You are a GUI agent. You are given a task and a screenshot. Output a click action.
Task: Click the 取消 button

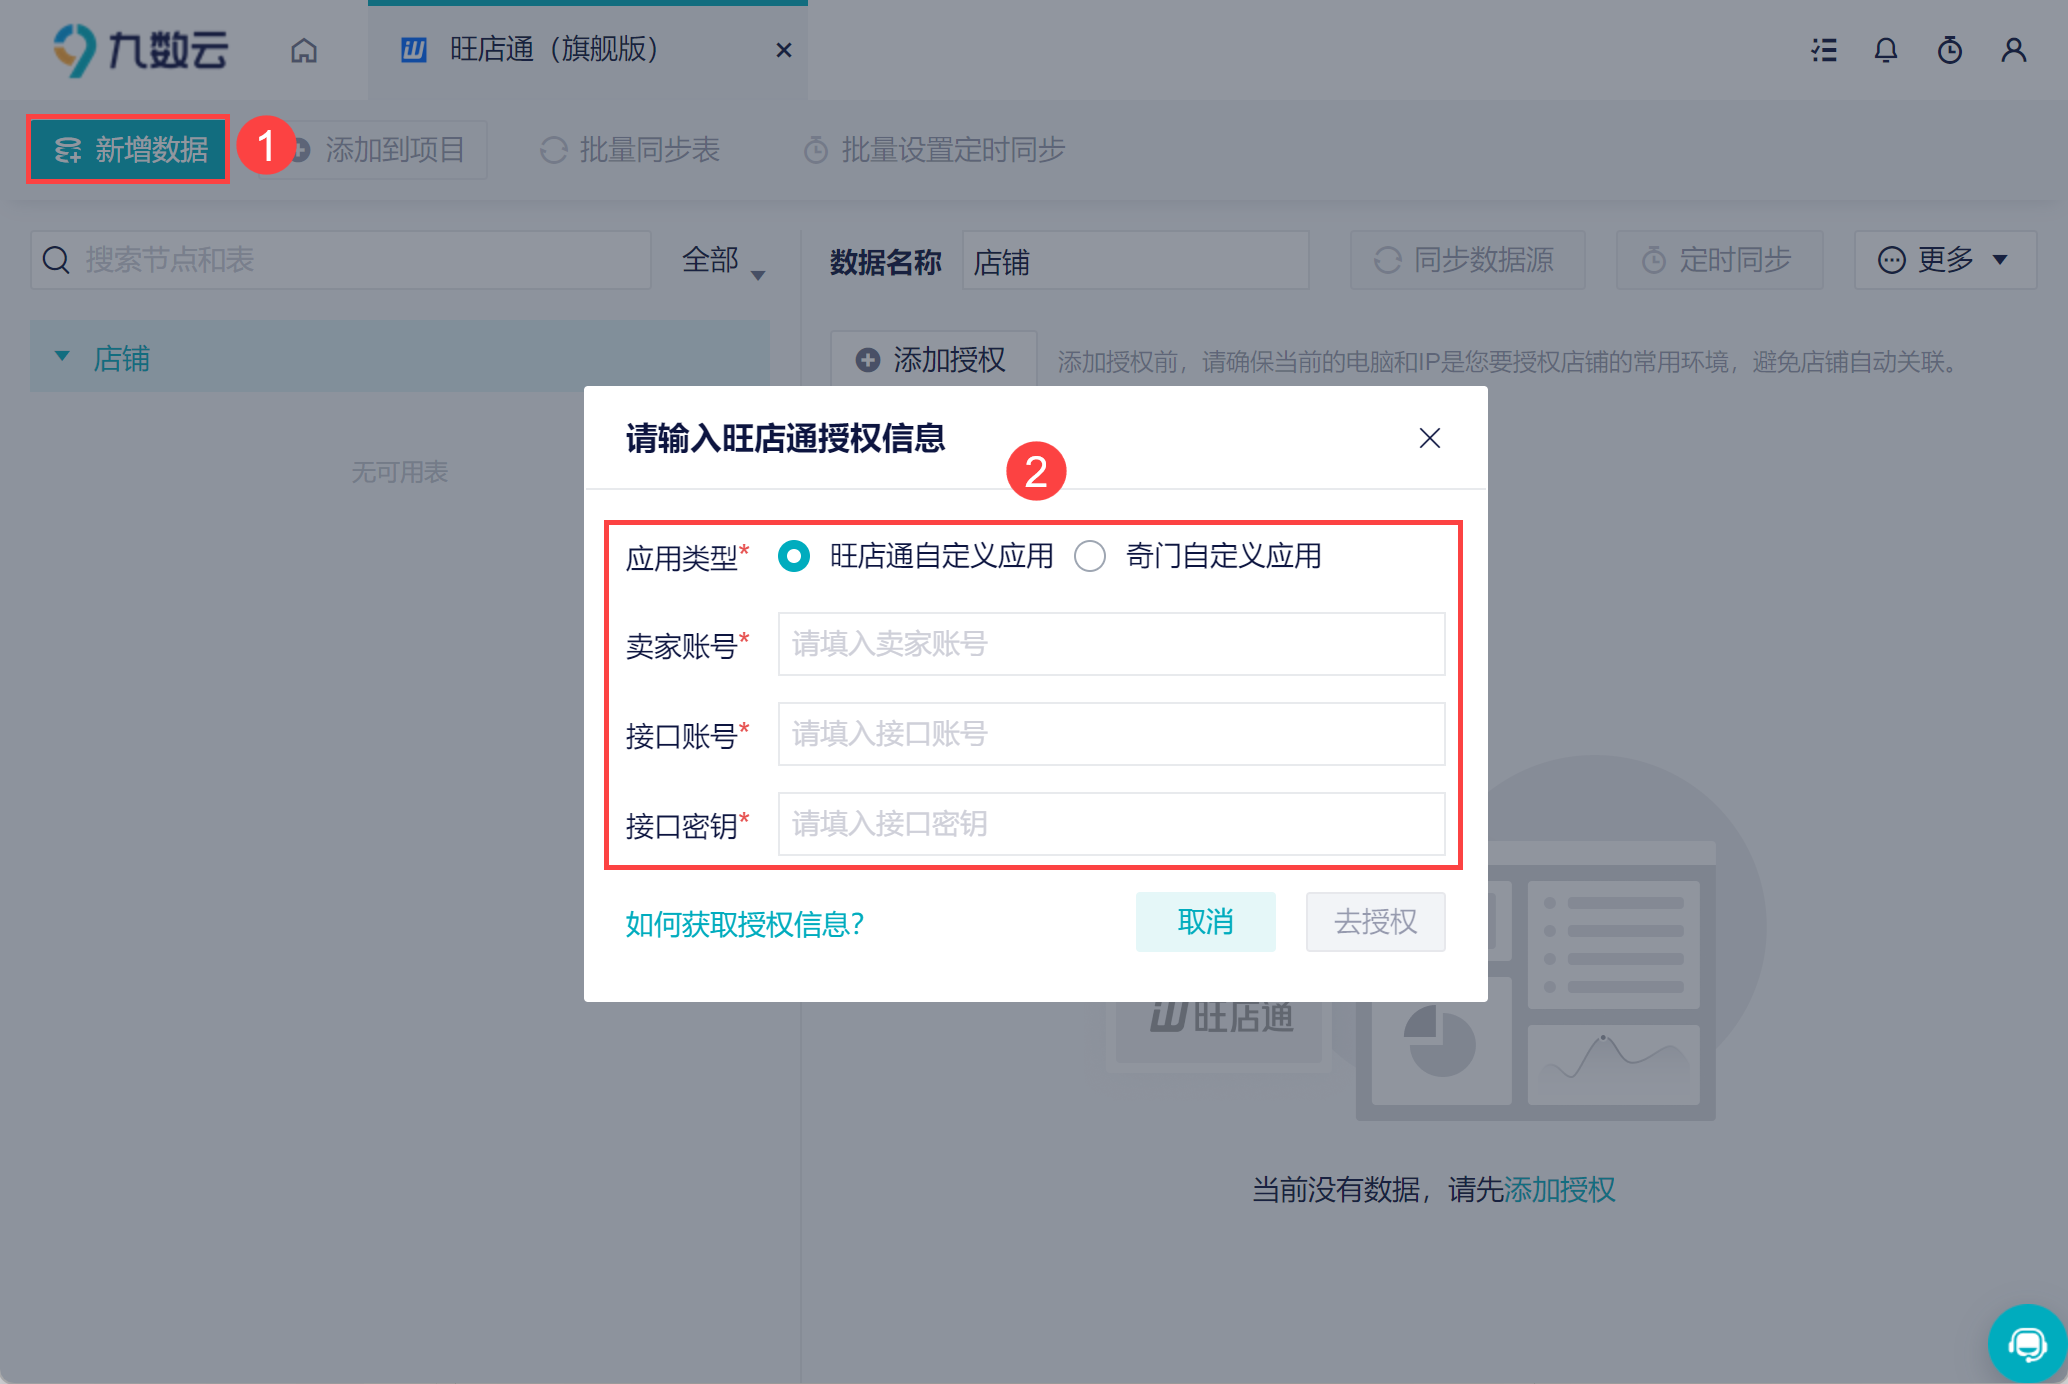[x=1205, y=922]
